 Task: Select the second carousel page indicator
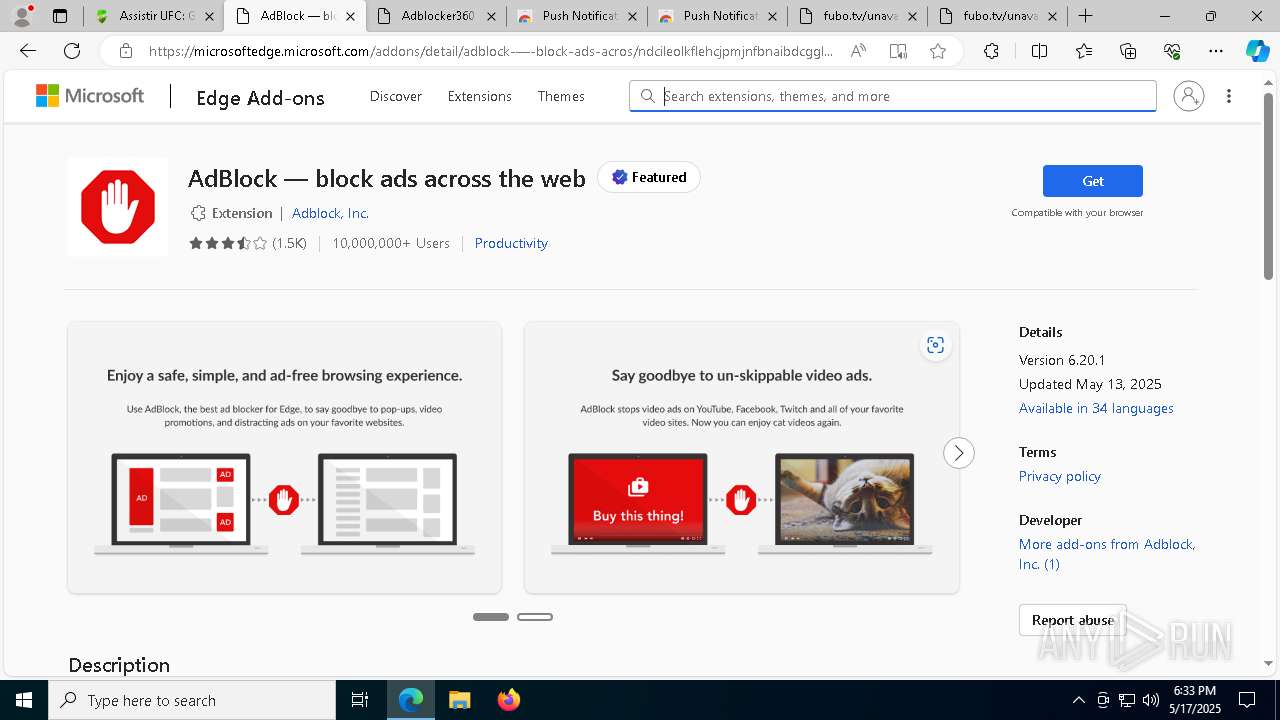(x=535, y=617)
